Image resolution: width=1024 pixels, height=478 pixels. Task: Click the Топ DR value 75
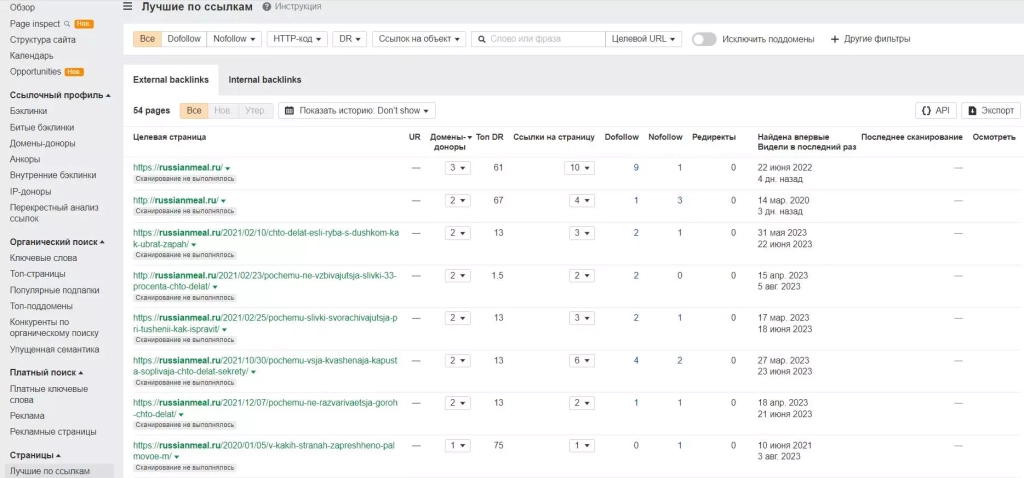coord(498,445)
